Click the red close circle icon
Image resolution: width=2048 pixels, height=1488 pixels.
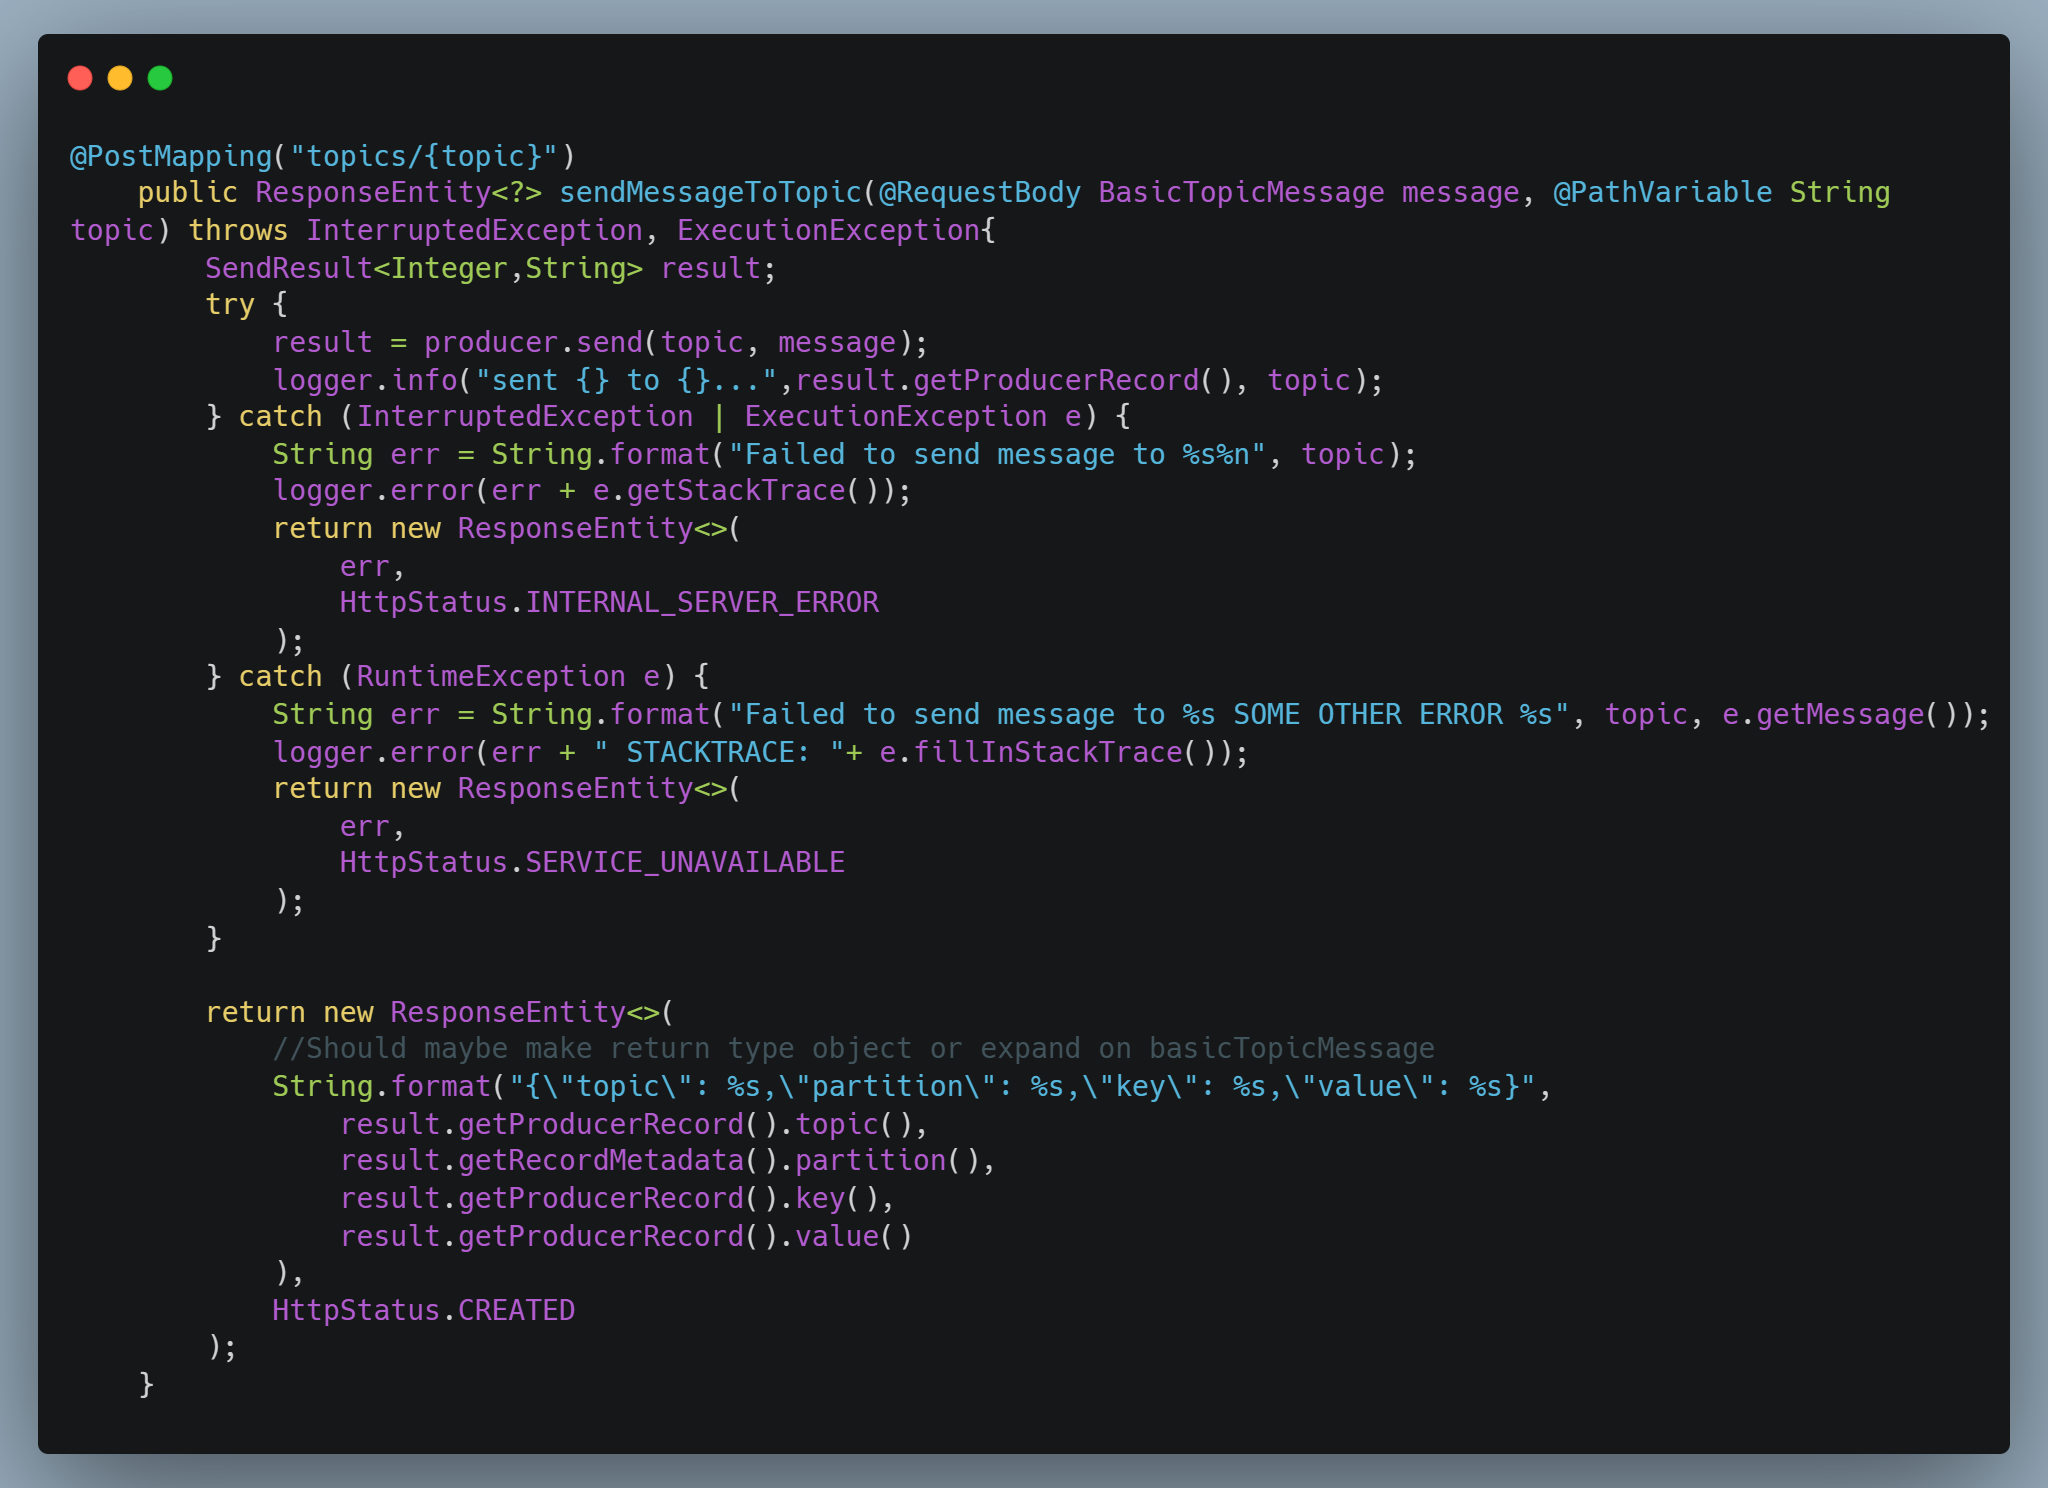coord(81,77)
